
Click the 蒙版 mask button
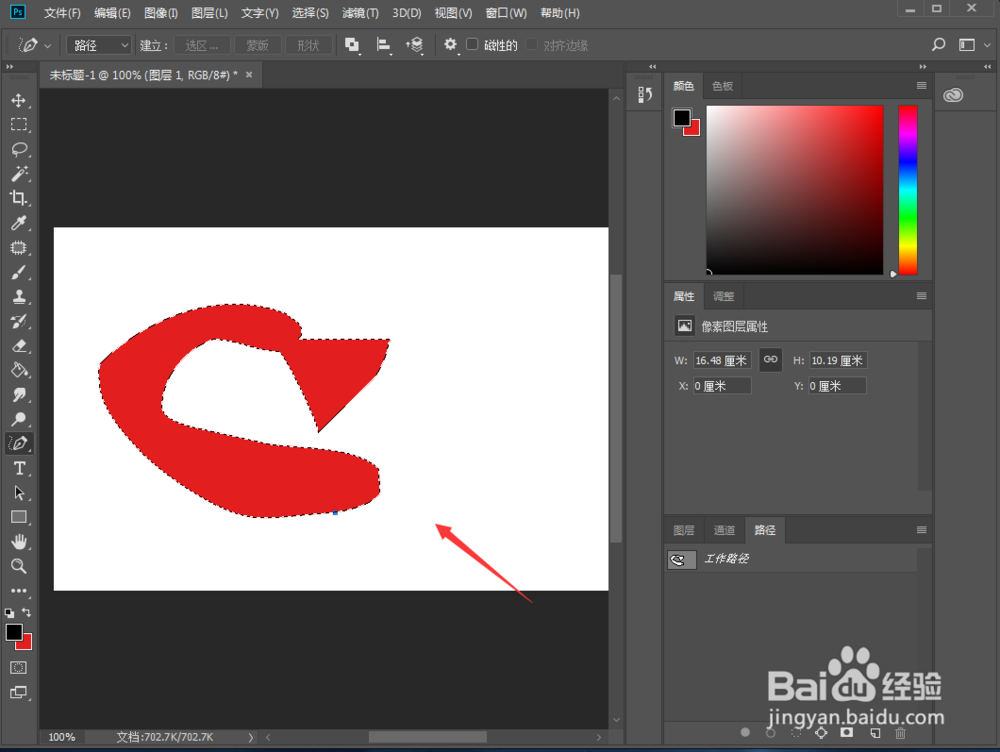(x=258, y=45)
